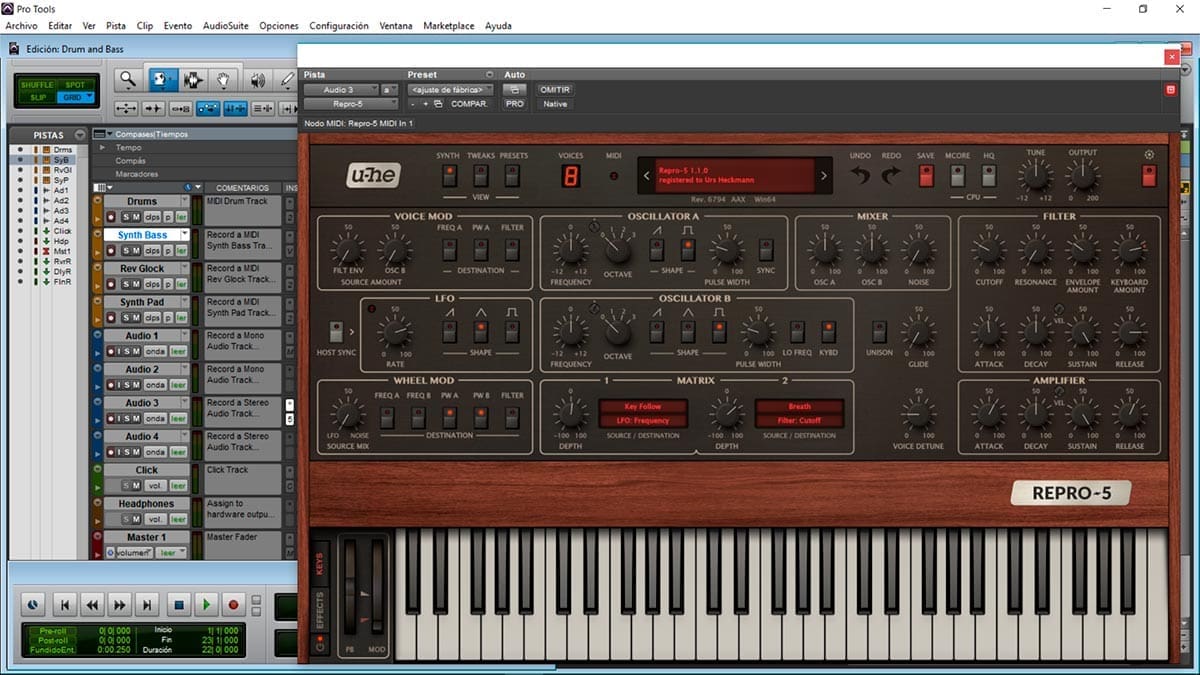Open the Marketplace menu
Image resolution: width=1200 pixels, height=675 pixels.
point(448,25)
